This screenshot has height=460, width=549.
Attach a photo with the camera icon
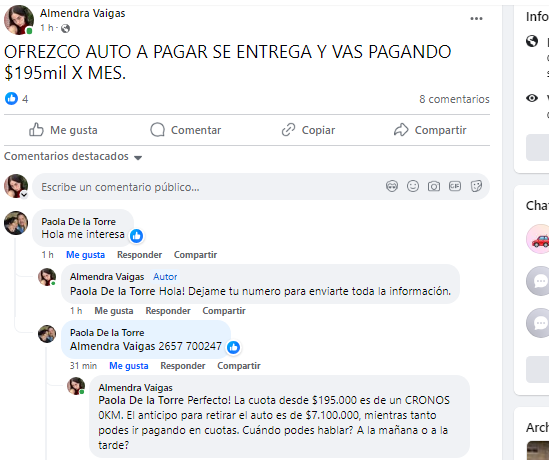[x=434, y=186]
